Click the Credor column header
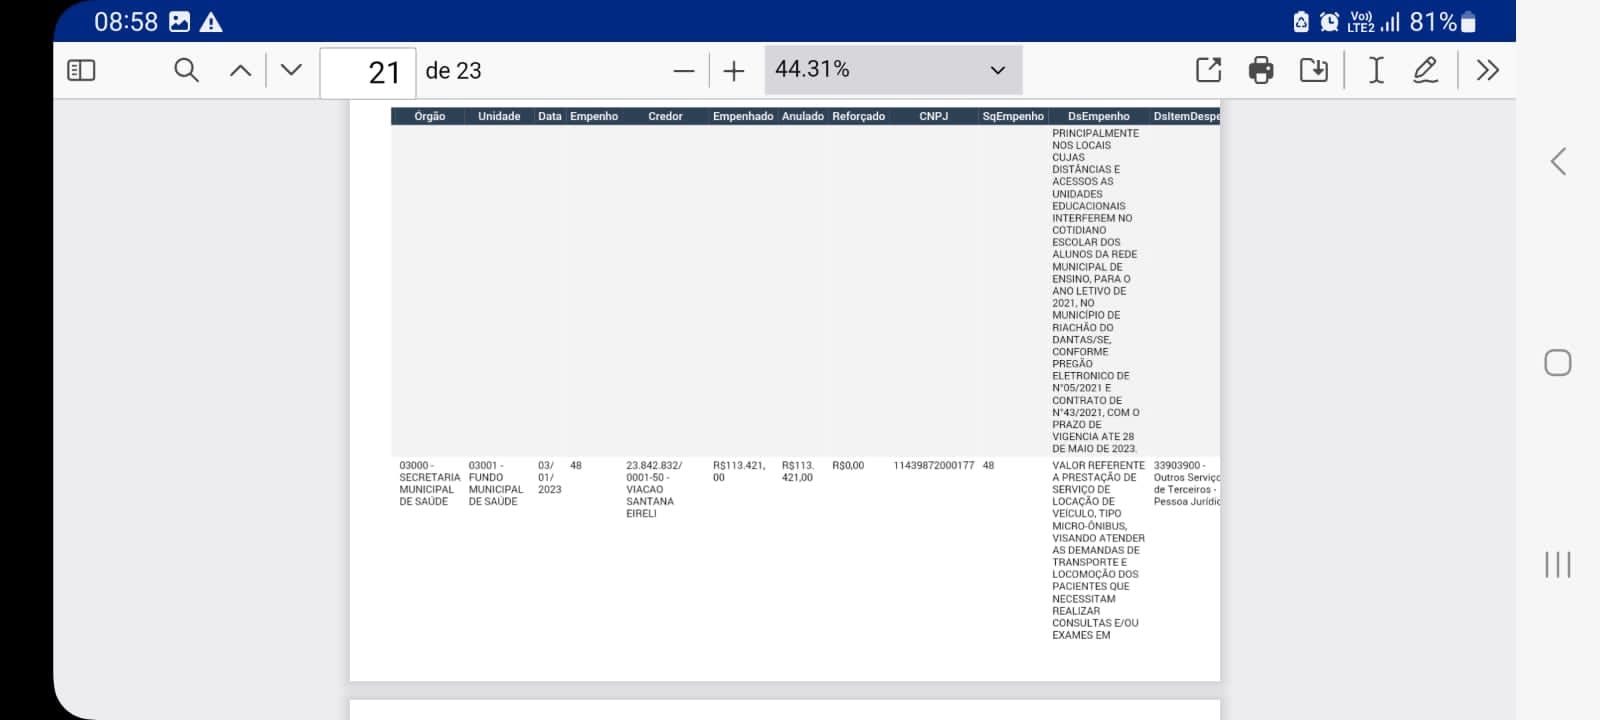Viewport: 1600px width, 720px height. click(665, 117)
